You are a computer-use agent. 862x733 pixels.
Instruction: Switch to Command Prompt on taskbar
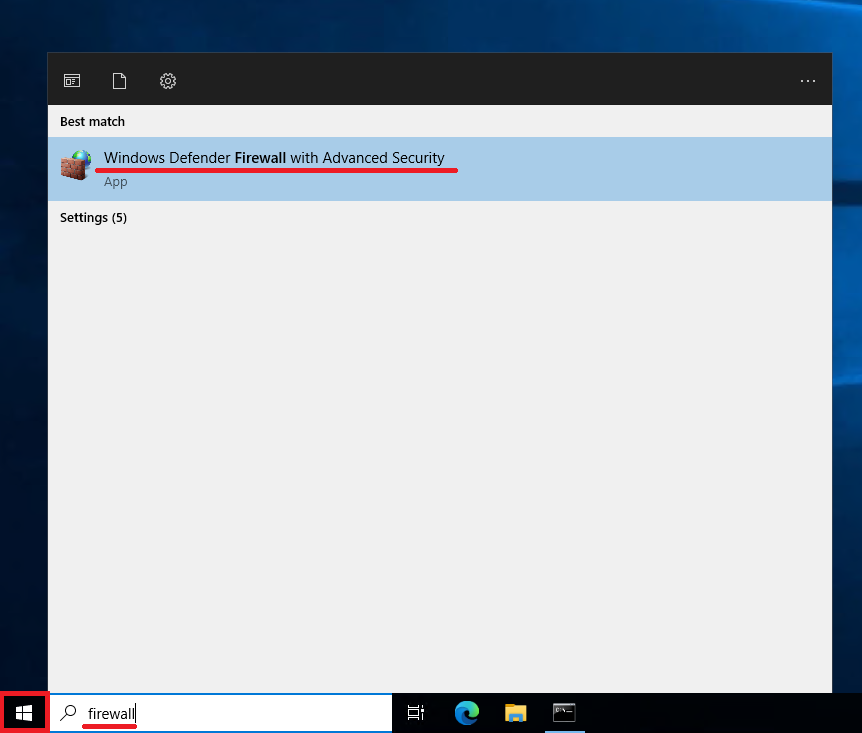(x=565, y=713)
